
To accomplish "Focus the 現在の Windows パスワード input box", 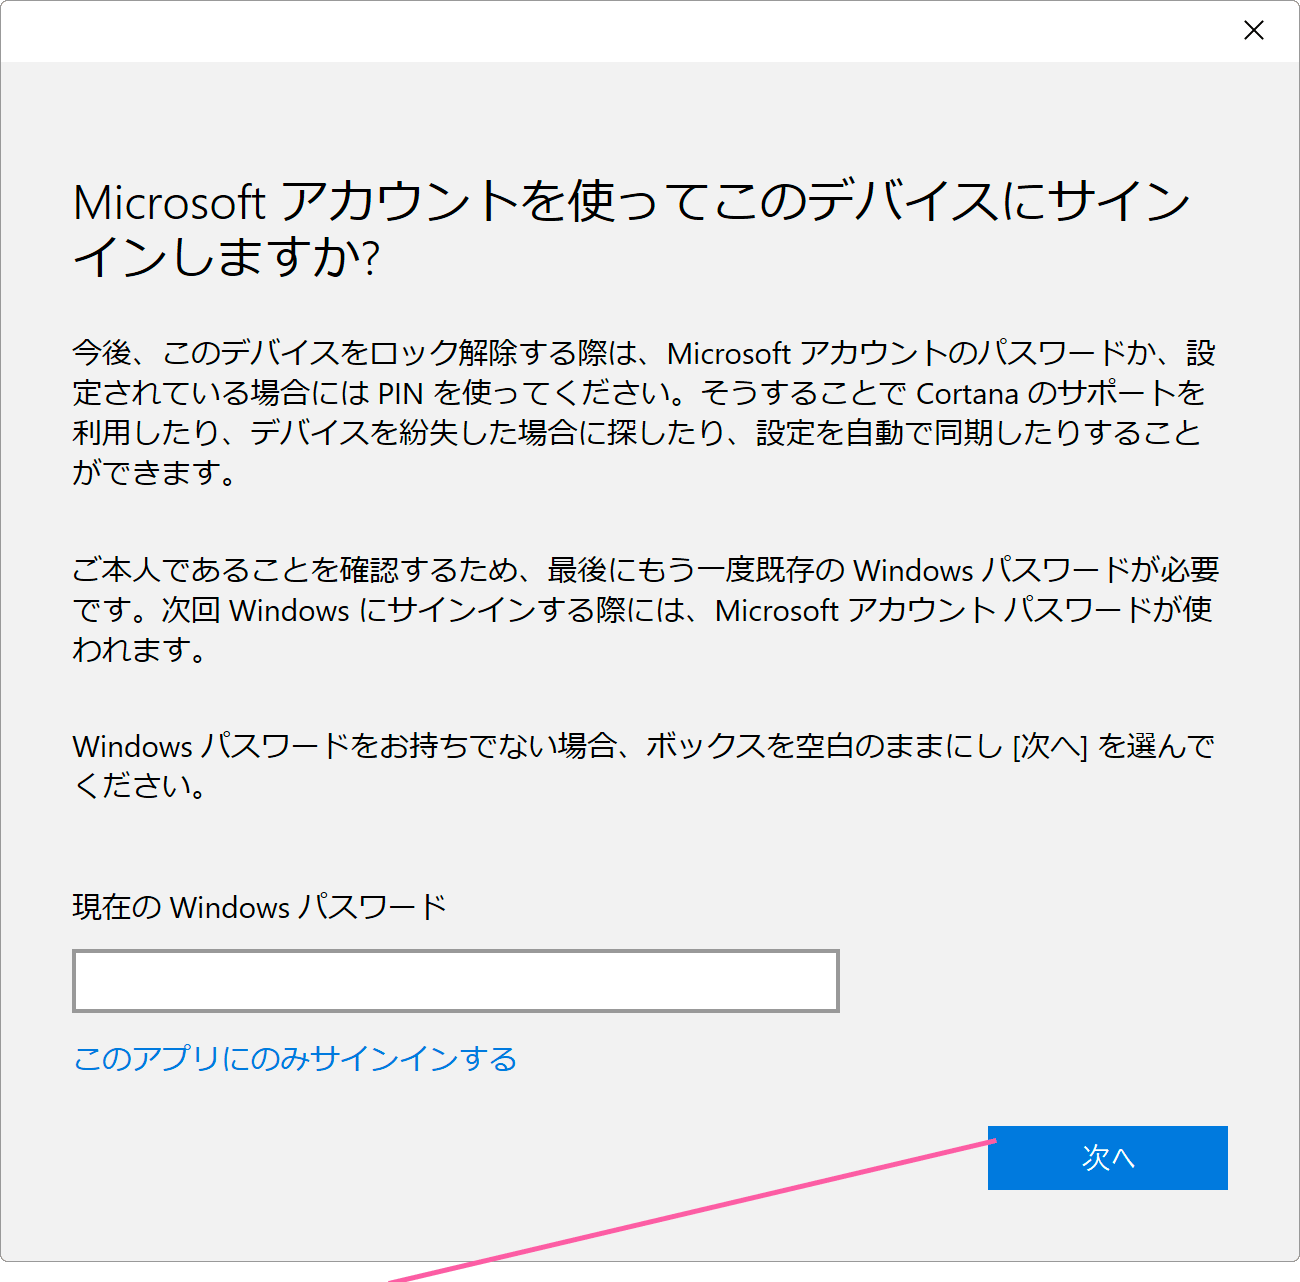I will (456, 981).
